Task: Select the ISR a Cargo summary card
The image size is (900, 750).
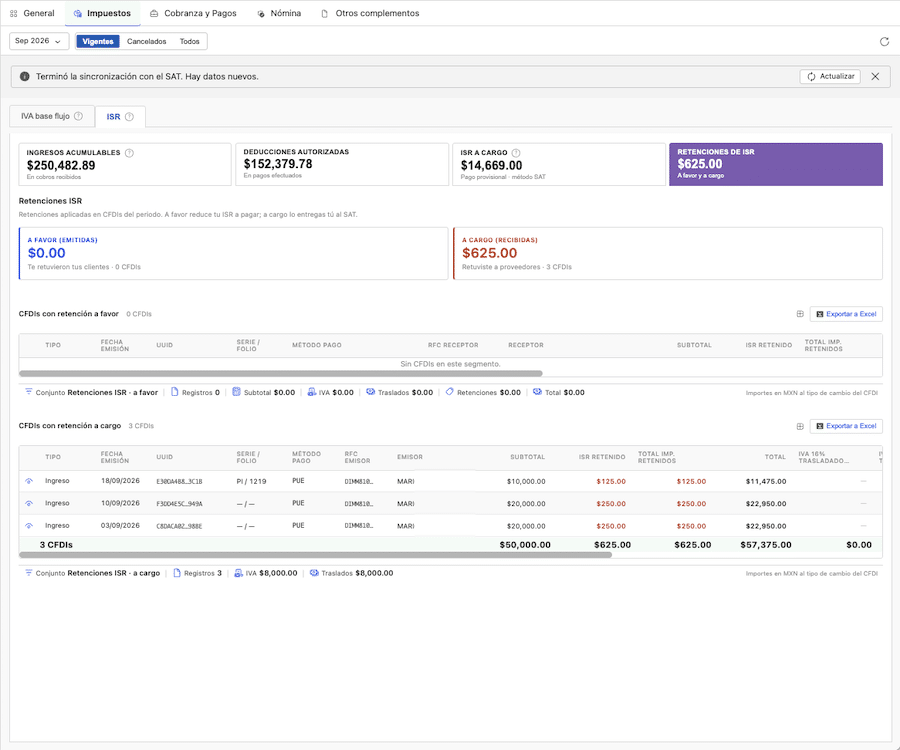Action: tap(559, 164)
